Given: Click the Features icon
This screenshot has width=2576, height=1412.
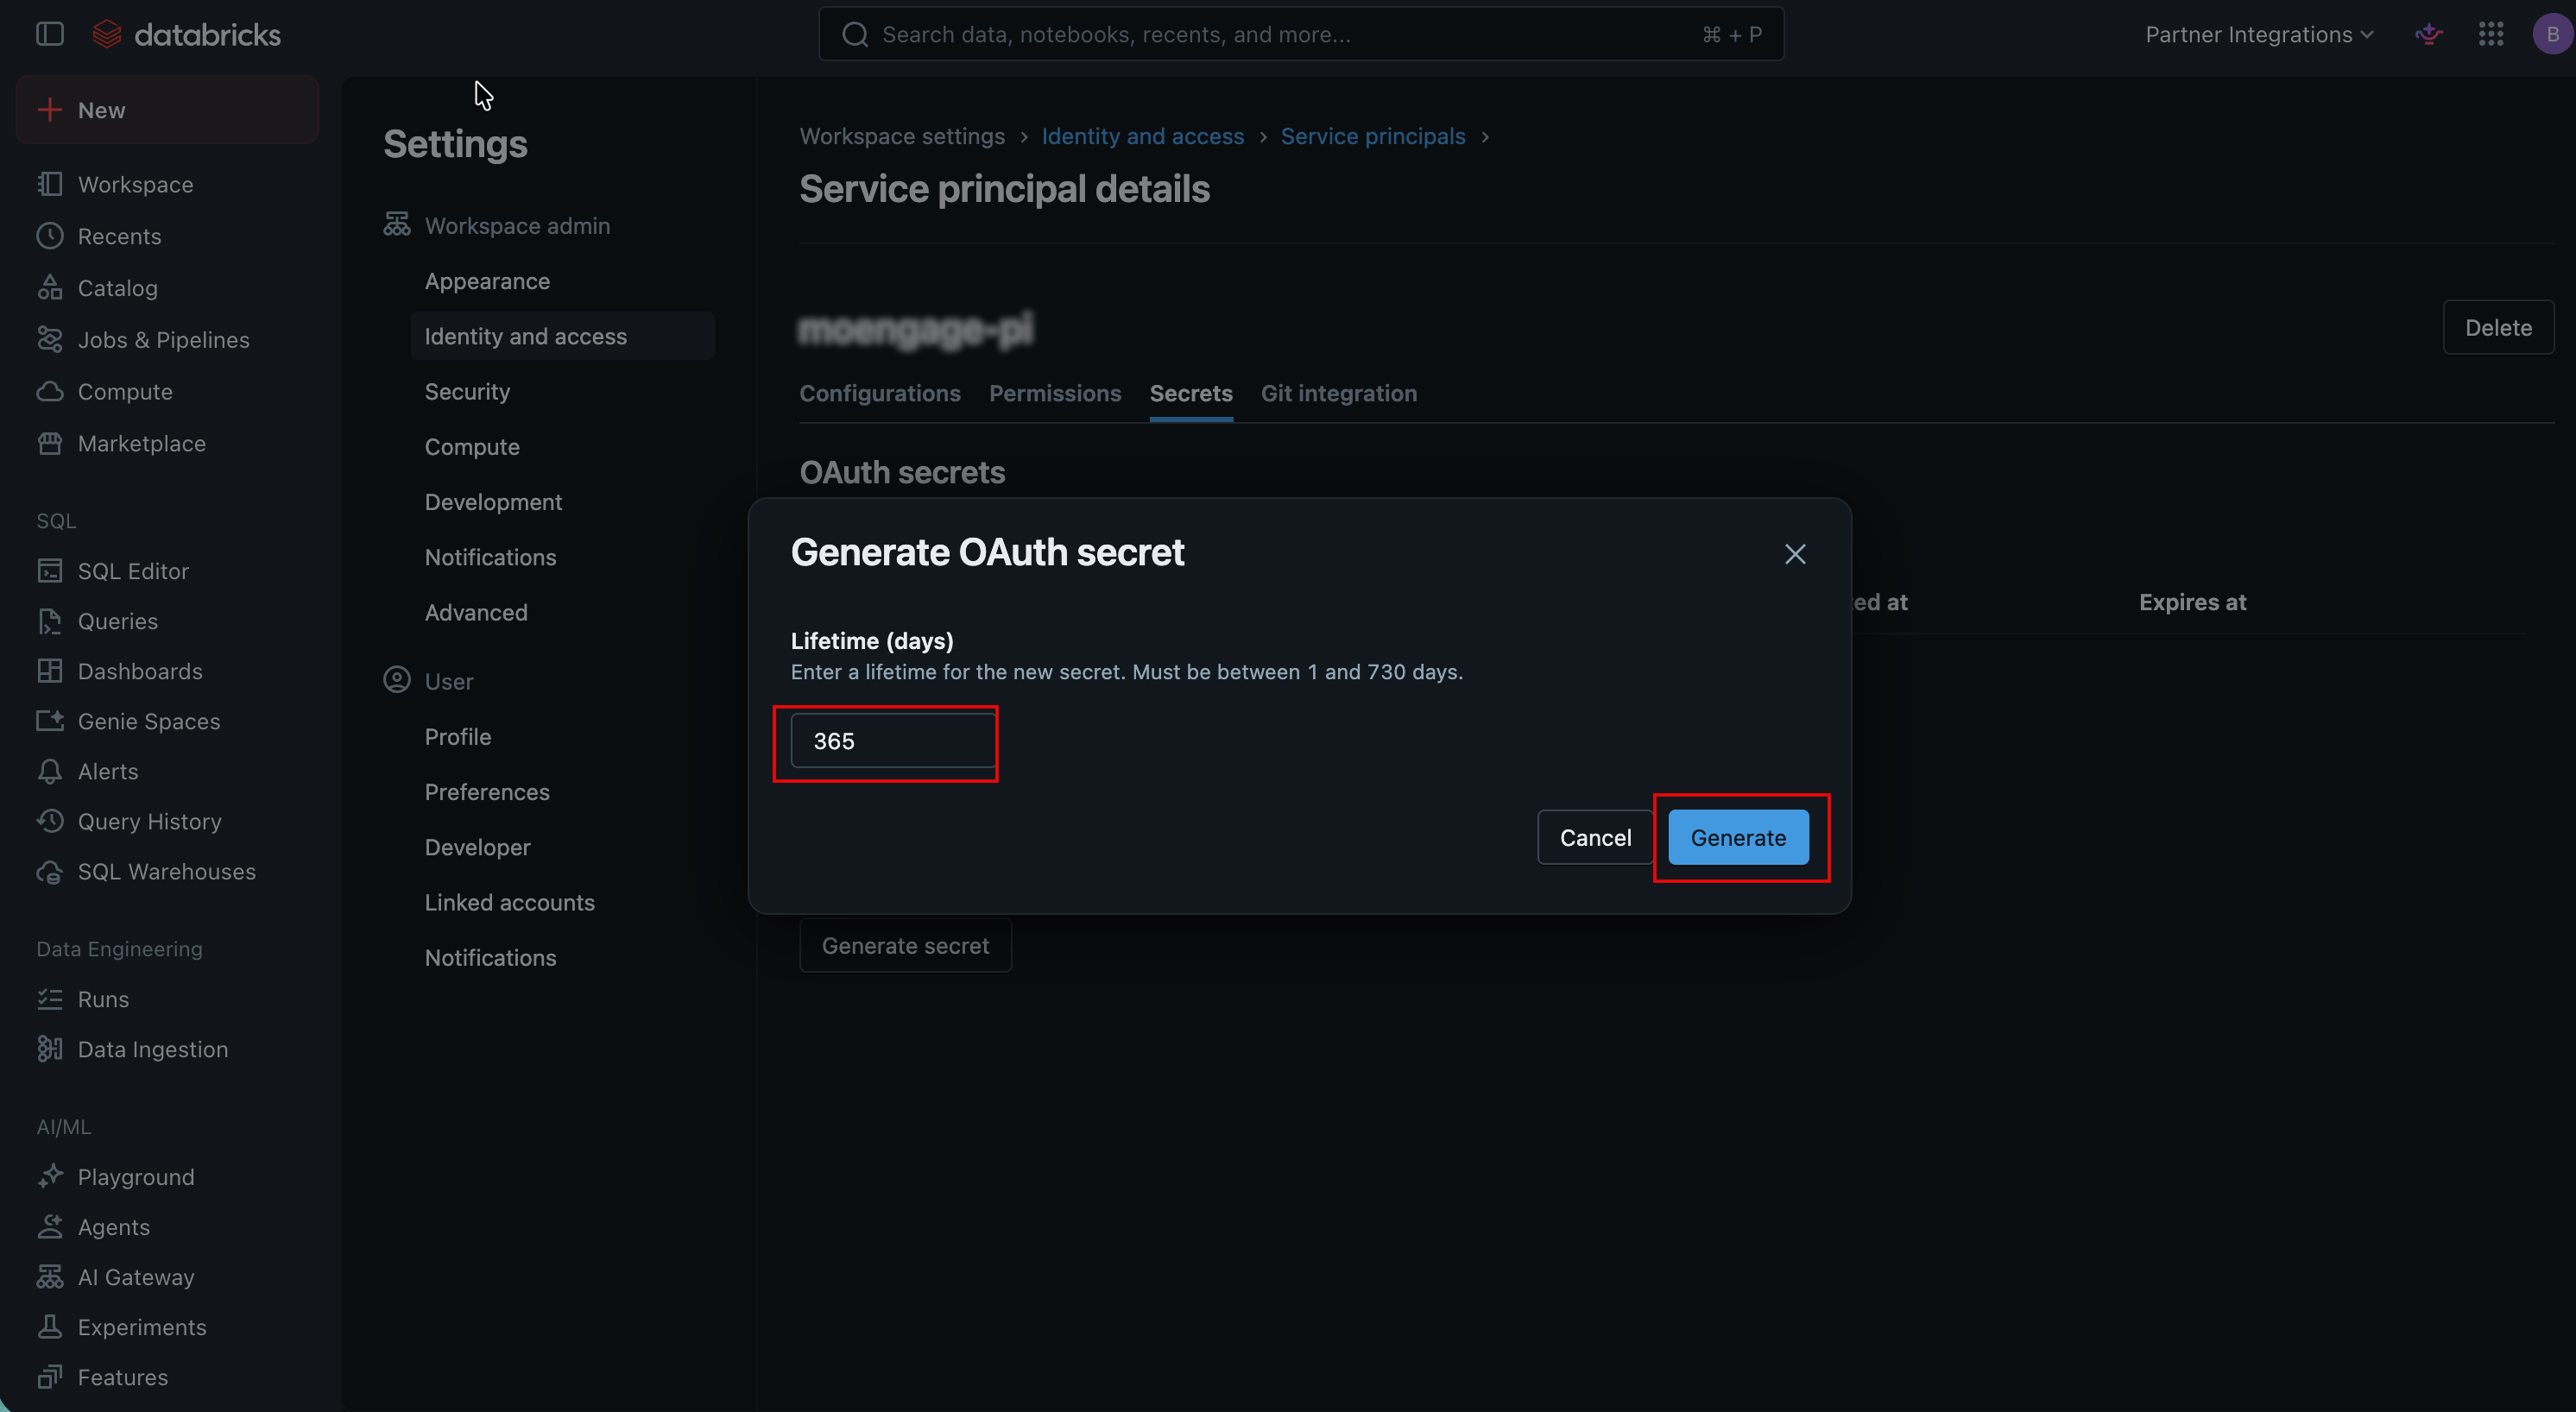Looking at the screenshot, I should click(x=50, y=1377).
